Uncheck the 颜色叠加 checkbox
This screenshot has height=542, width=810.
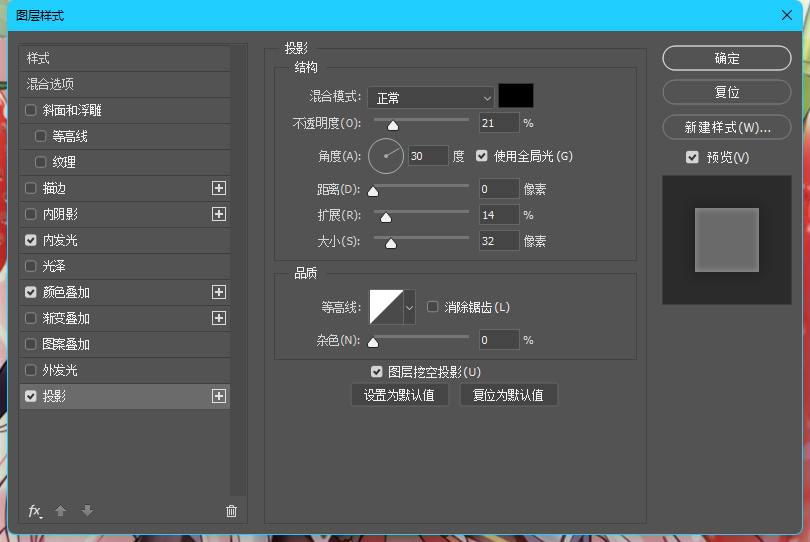[31, 292]
